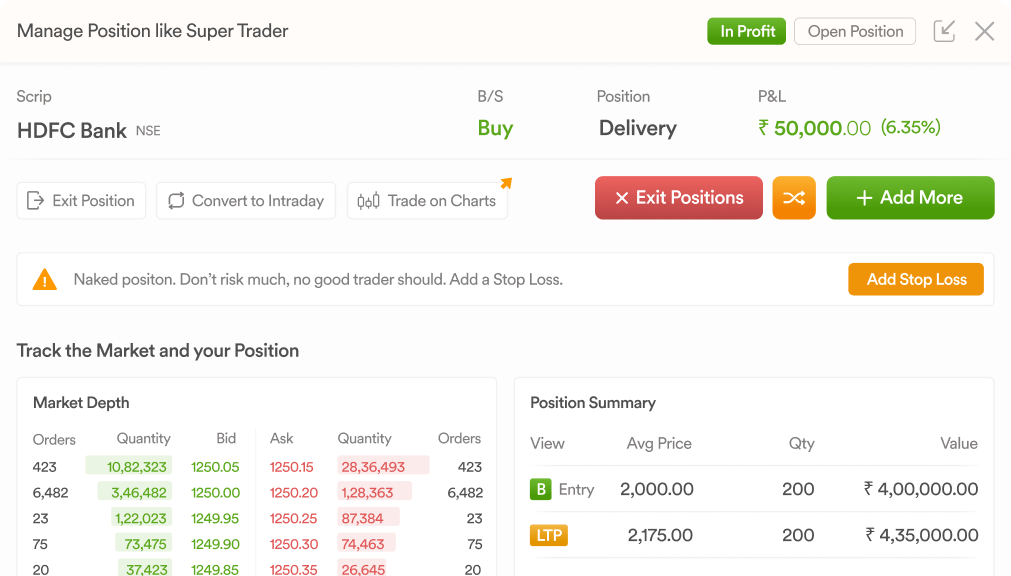This screenshot has width=1011, height=576.
Task: Click the bid quantity 10,82,323 bar
Action: [x=128, y=466]
